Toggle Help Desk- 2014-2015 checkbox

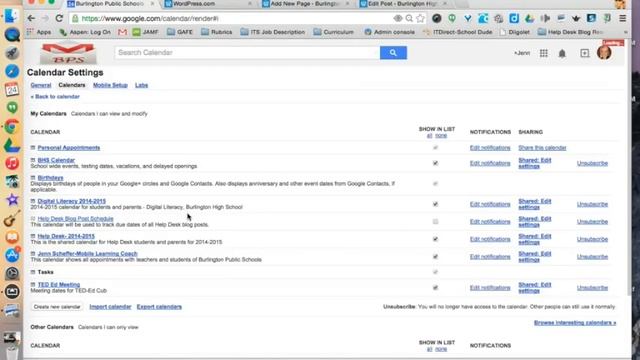click(436, 239)
